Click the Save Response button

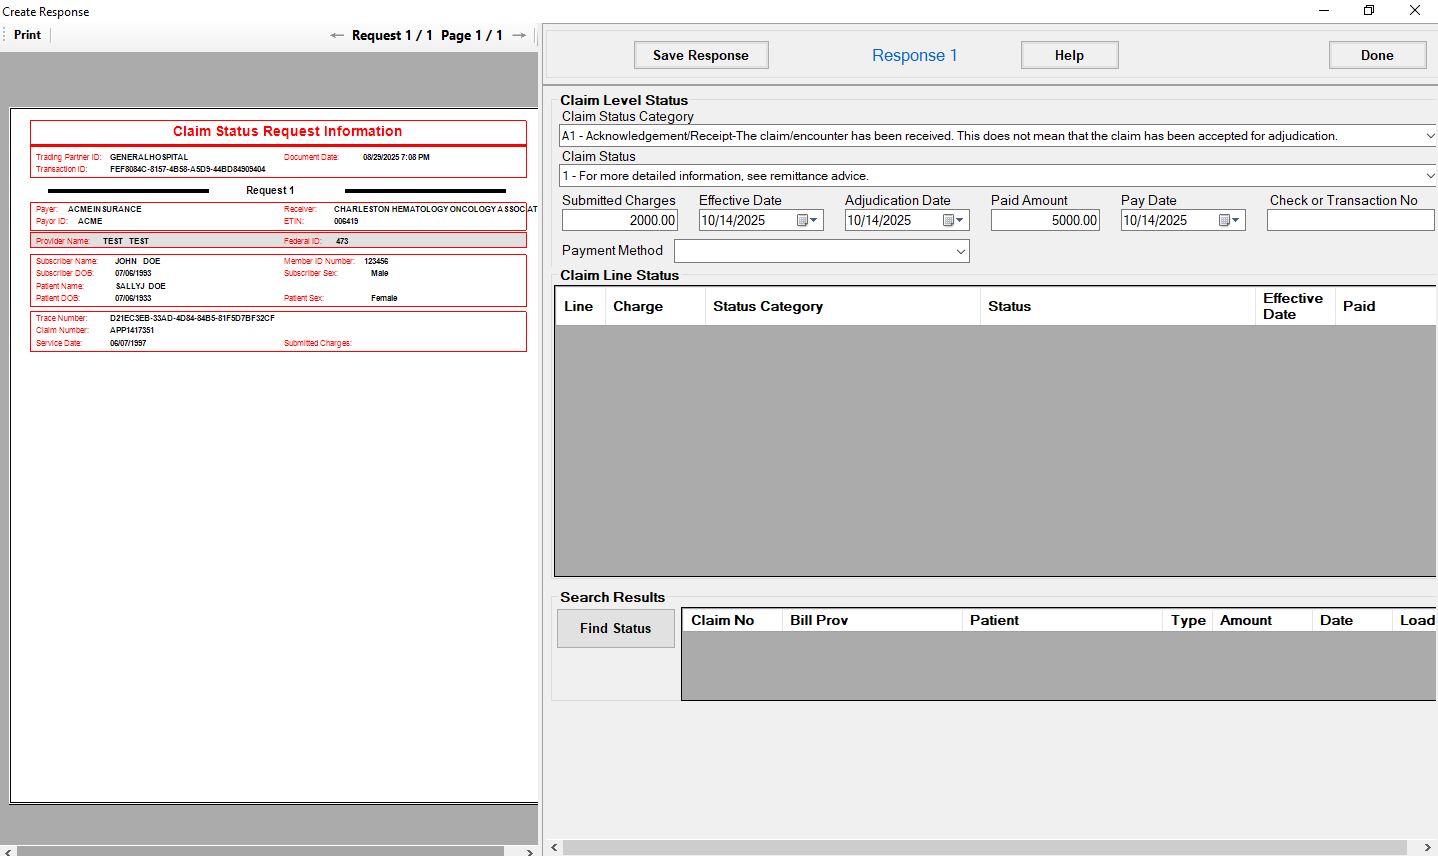(x=701, y=55)
